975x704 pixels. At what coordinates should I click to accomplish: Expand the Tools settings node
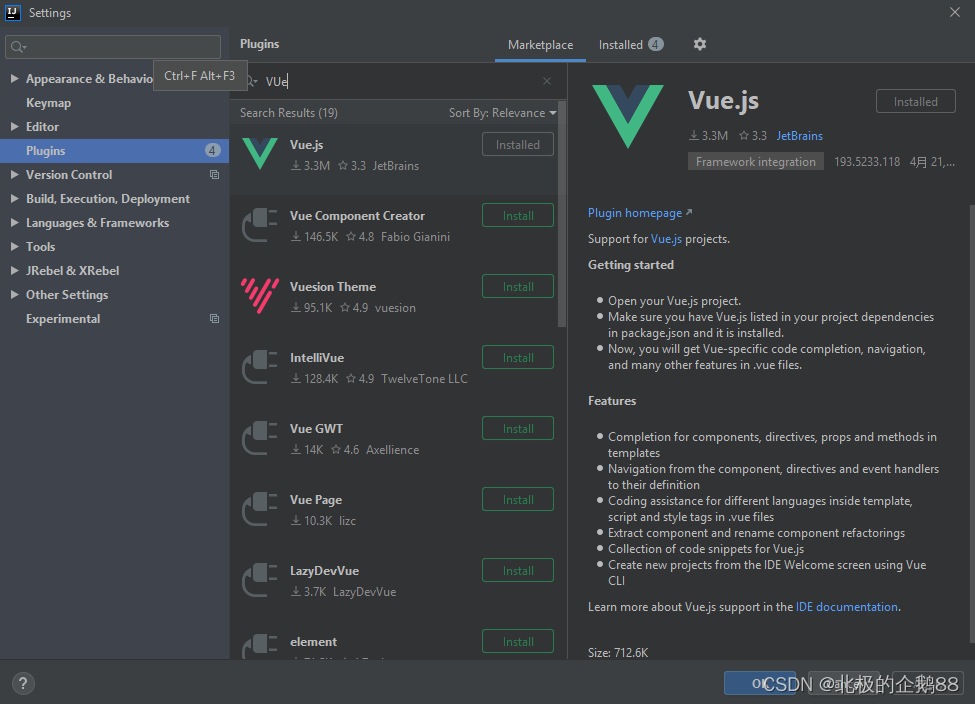click(14, 246)
